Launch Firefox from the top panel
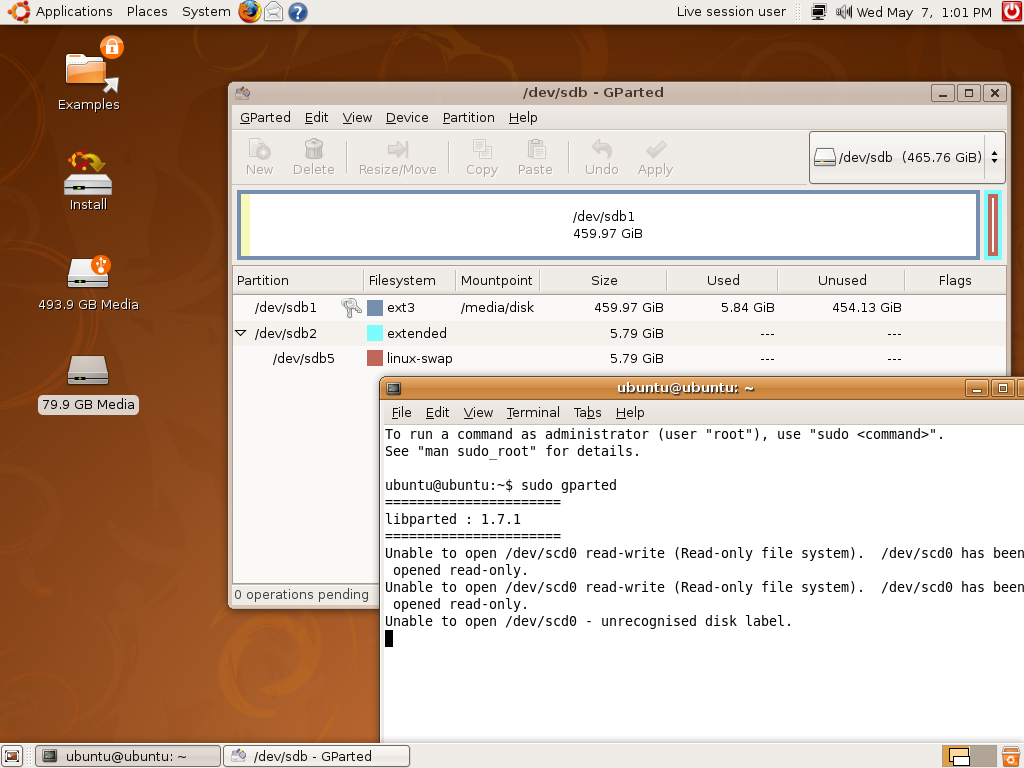Viewport: 1024px width, 768px height. tap(249, 12)
